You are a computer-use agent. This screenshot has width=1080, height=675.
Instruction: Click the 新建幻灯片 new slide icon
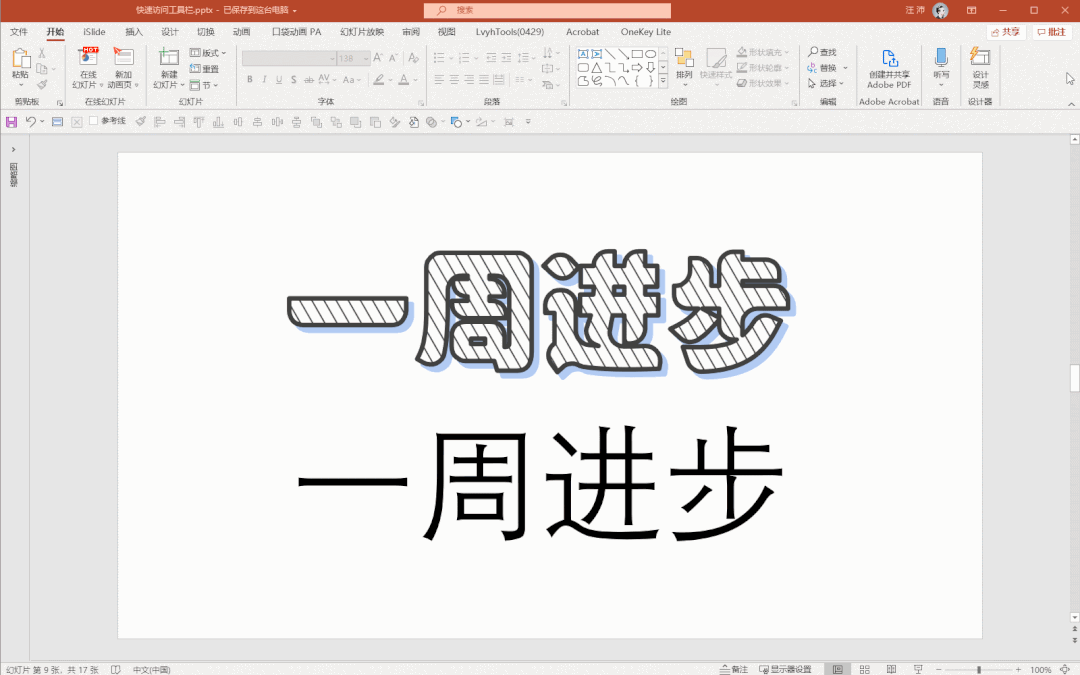(x=169, y=58)
